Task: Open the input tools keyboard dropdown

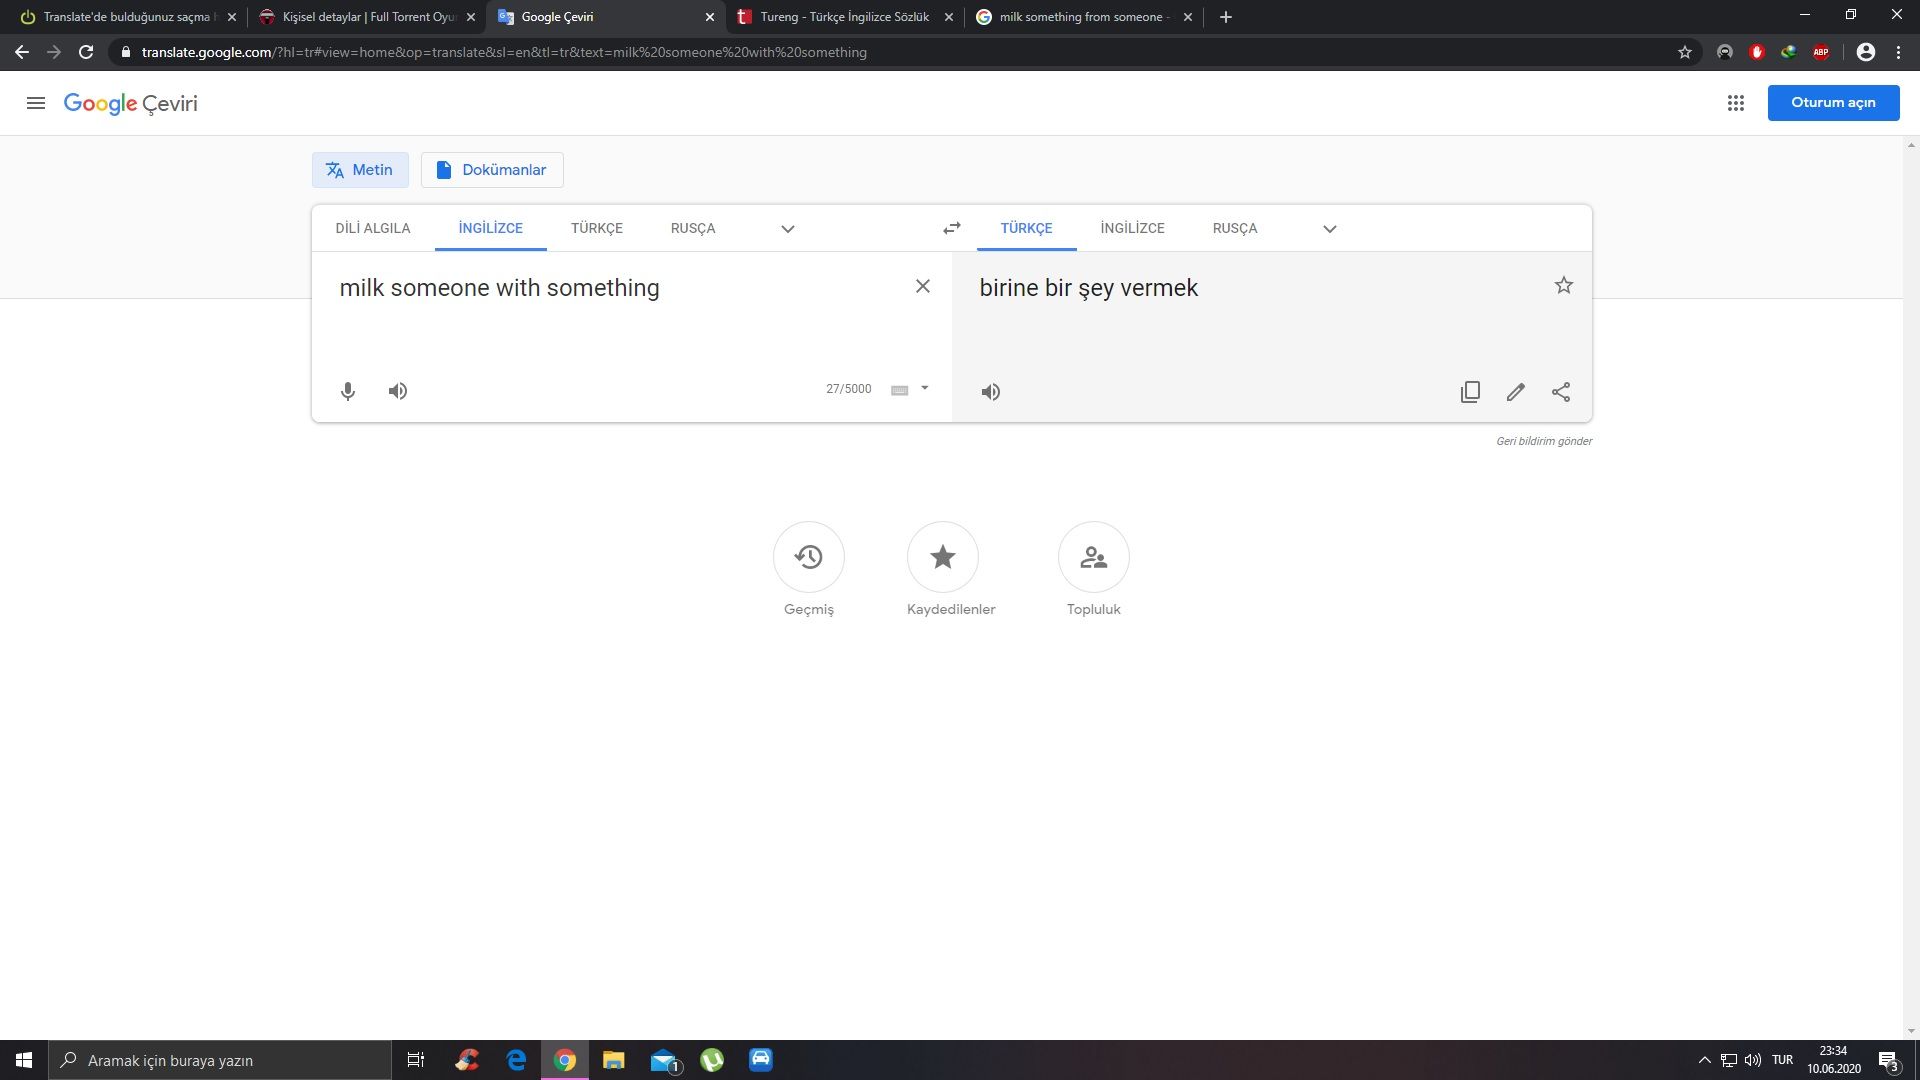Action: (924, 388)
